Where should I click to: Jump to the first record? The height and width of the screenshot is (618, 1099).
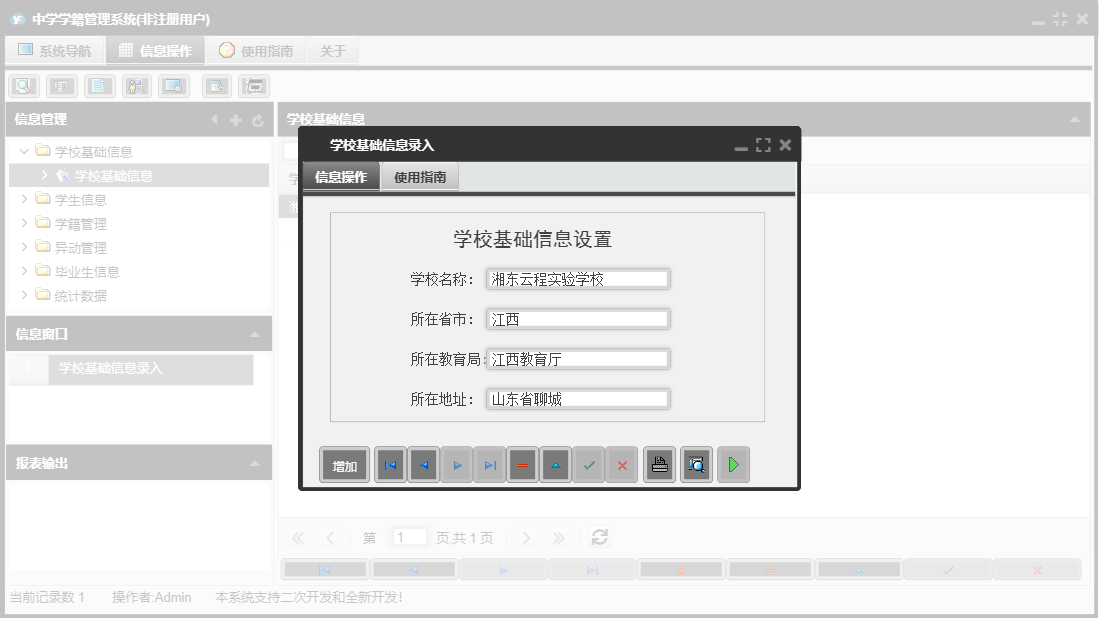click(390, 464)
